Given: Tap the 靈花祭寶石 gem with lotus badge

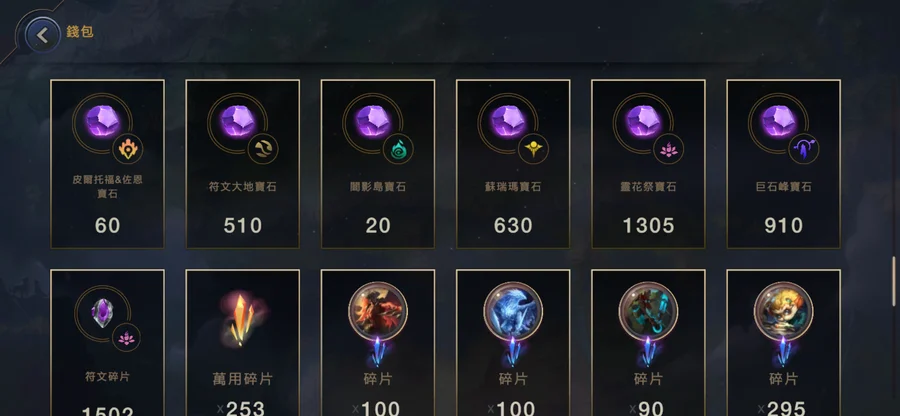Looking at the screenshot, I should click(644, 122).
